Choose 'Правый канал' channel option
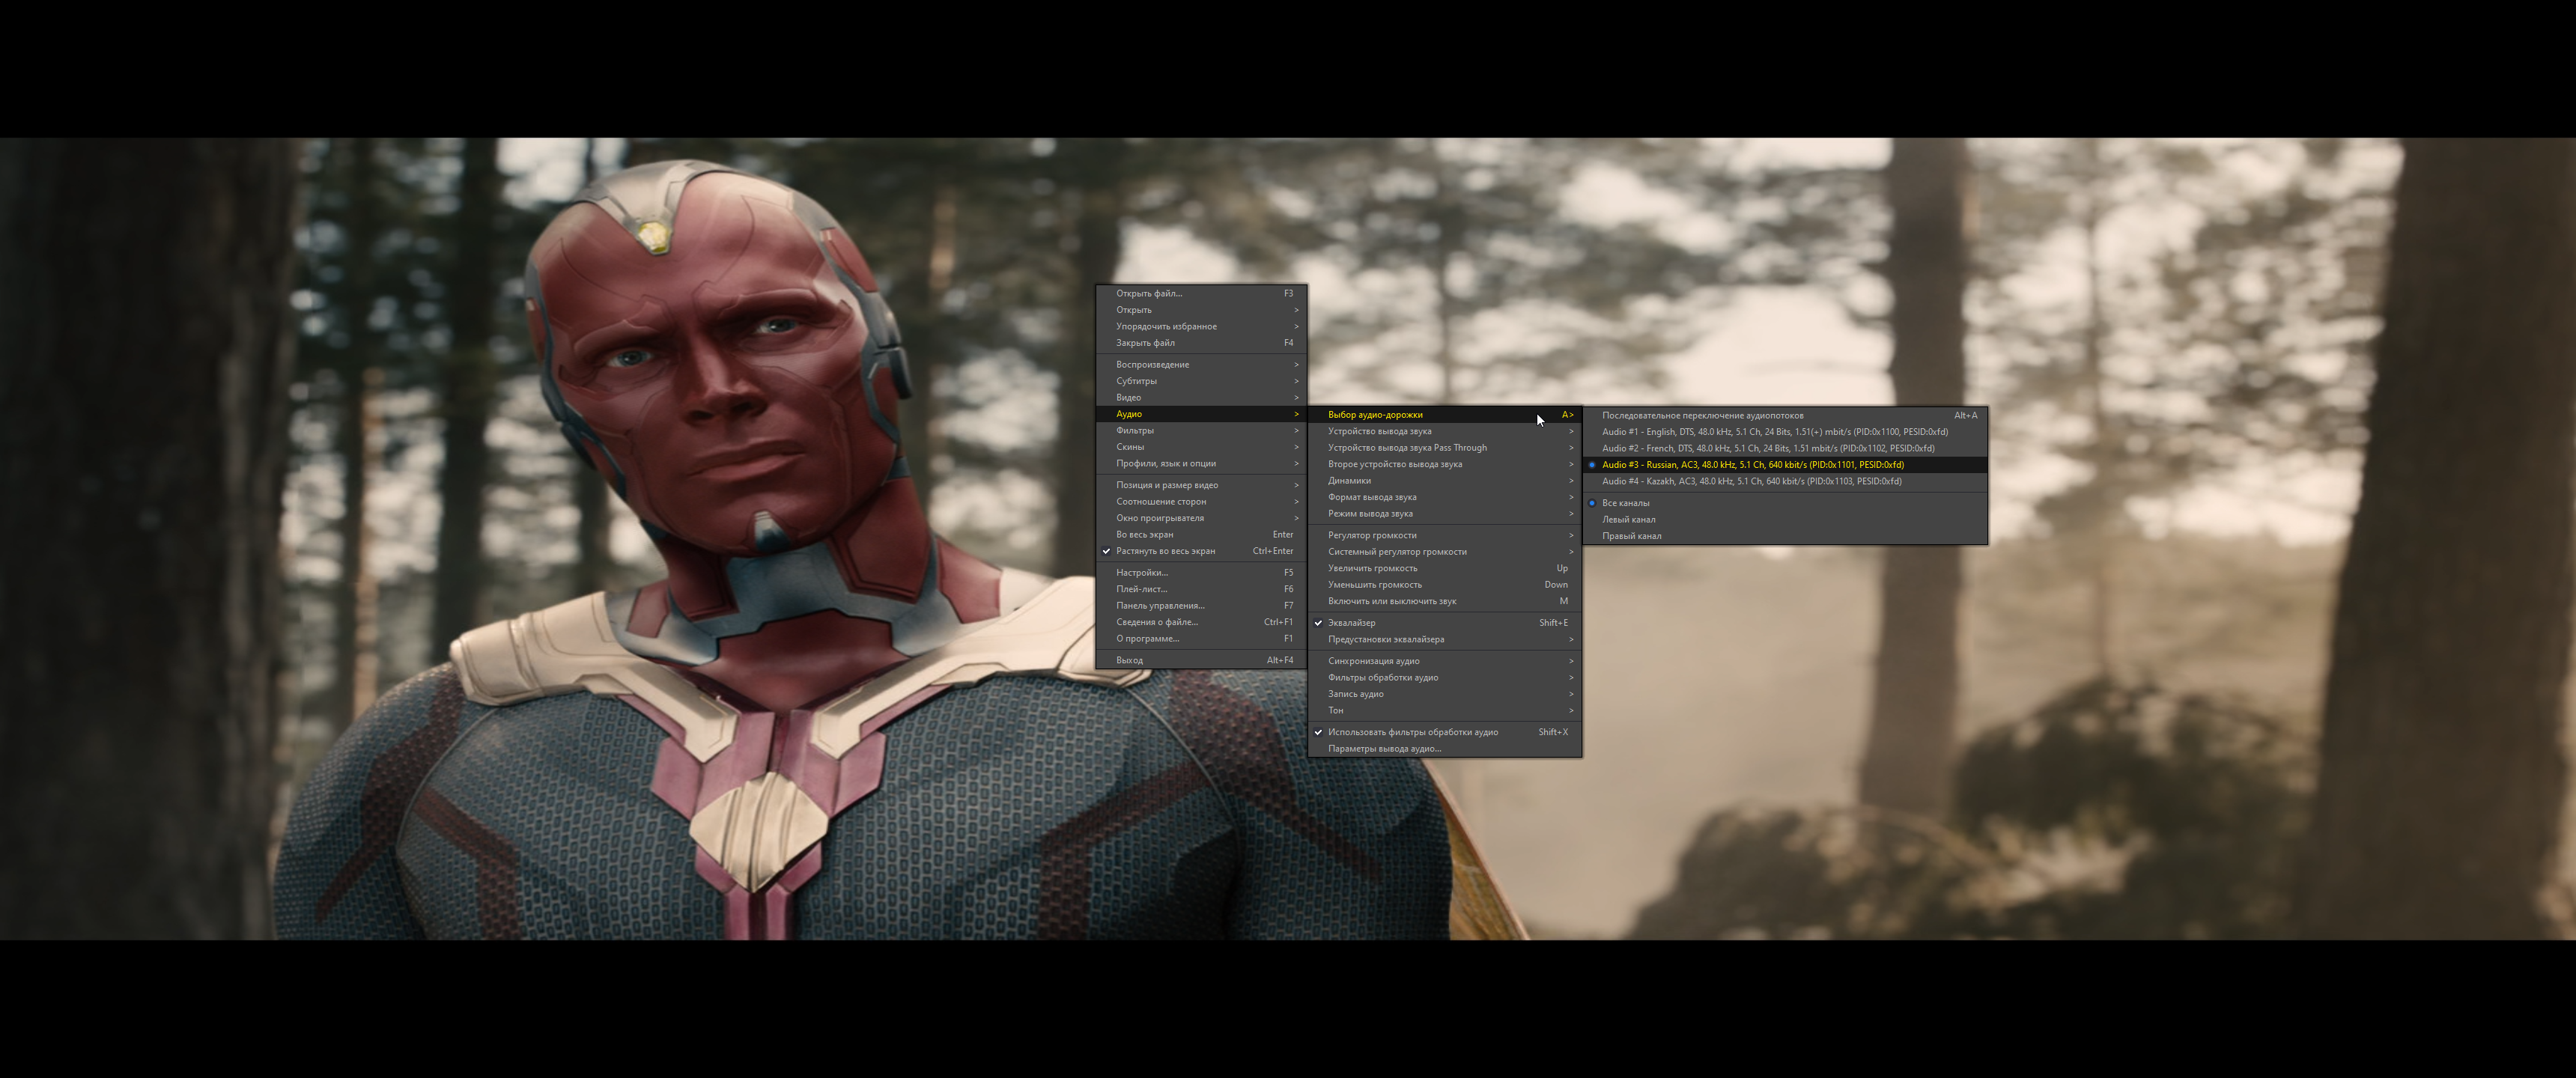2576x1078 pixels. [x=1785, y=536]
